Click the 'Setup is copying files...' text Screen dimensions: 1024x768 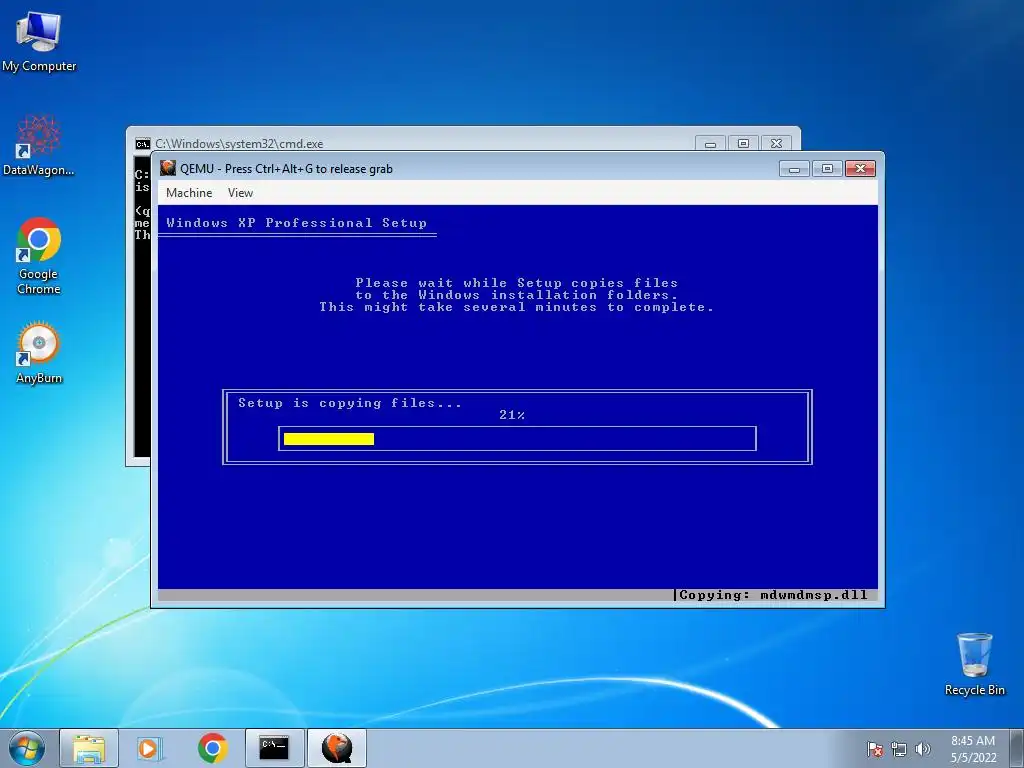coord(349,403)
